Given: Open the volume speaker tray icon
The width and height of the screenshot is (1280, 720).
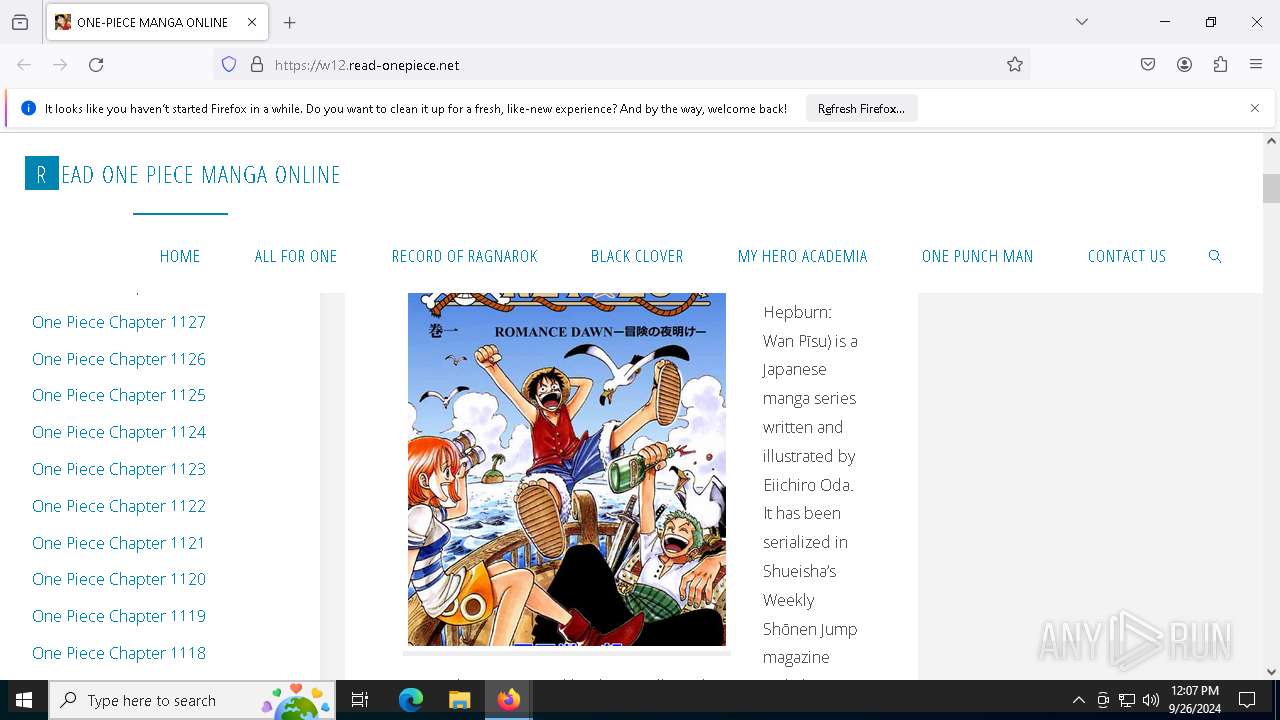Looking at the screenshot, I should (1150, 700).
